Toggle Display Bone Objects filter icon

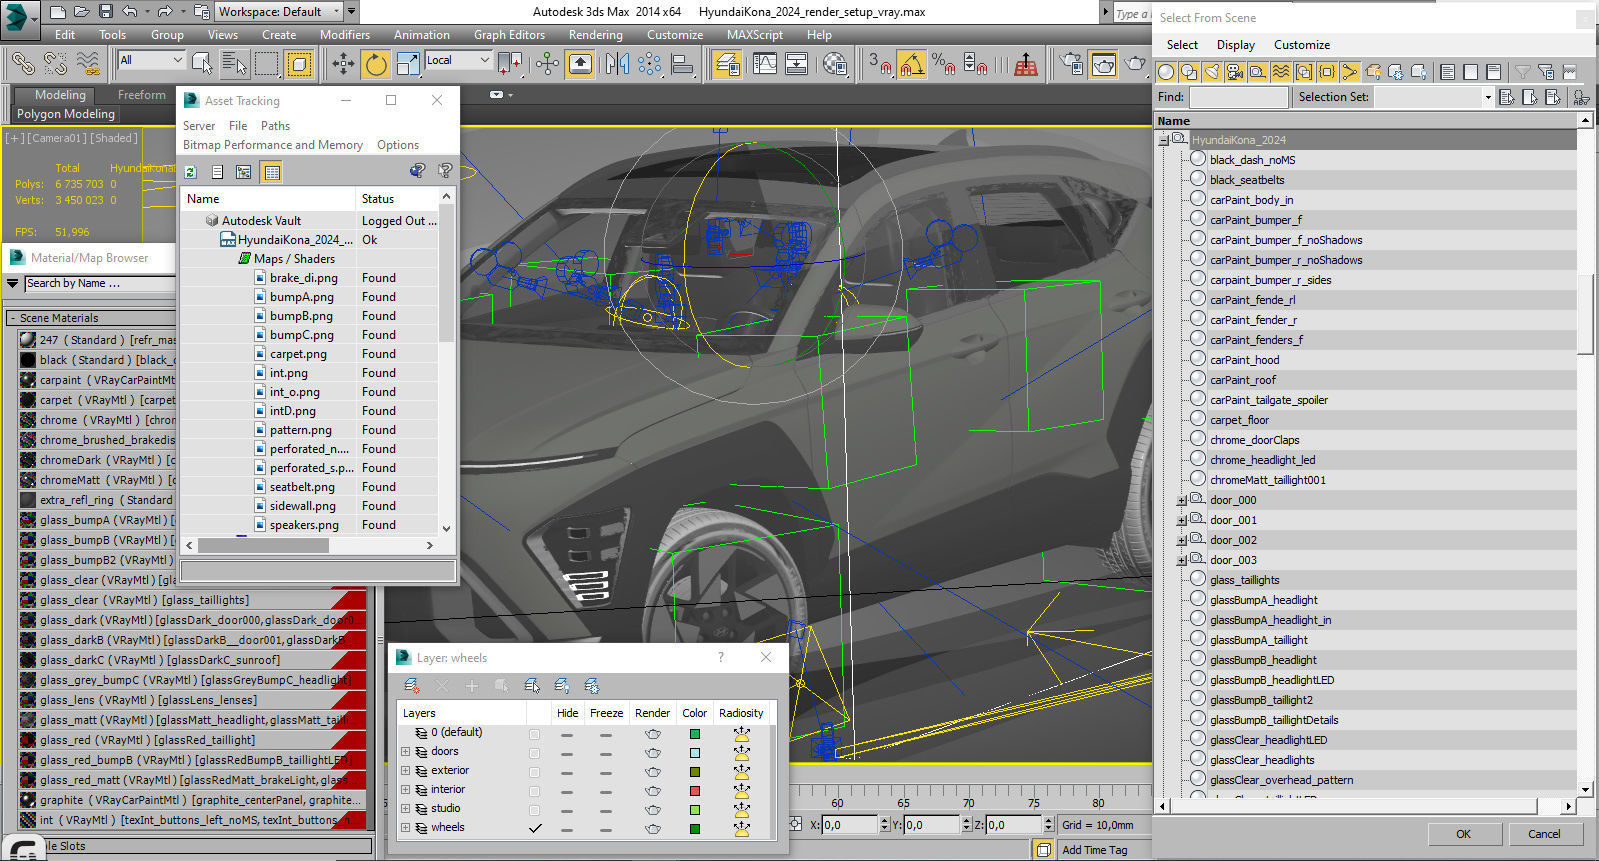click(x=1350, y=72)
